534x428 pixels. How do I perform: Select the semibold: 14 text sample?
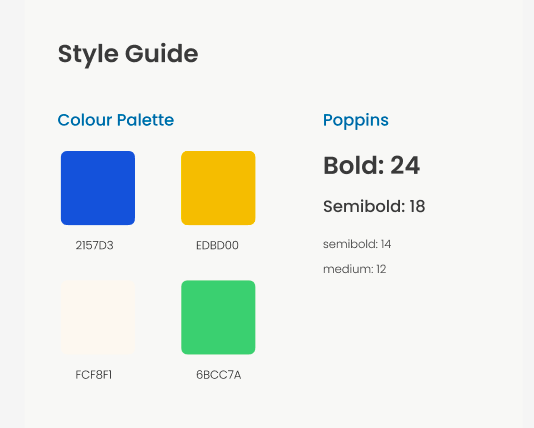click(357, 244)
